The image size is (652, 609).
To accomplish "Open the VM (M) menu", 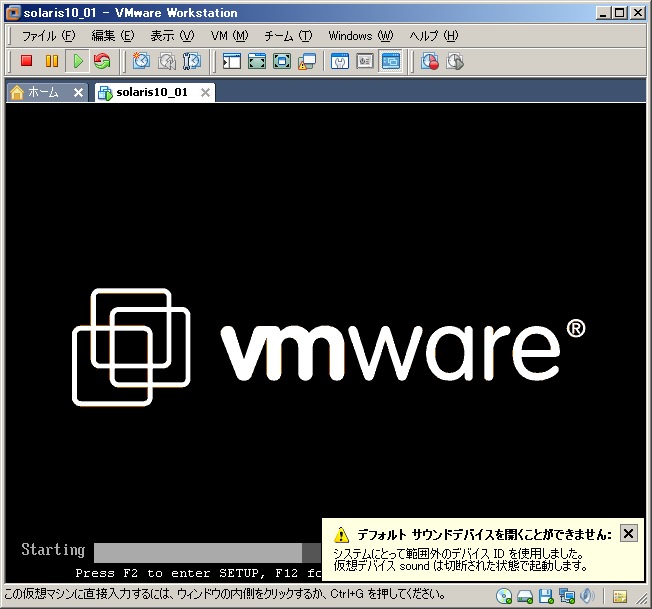I will [x=229, y=36].
